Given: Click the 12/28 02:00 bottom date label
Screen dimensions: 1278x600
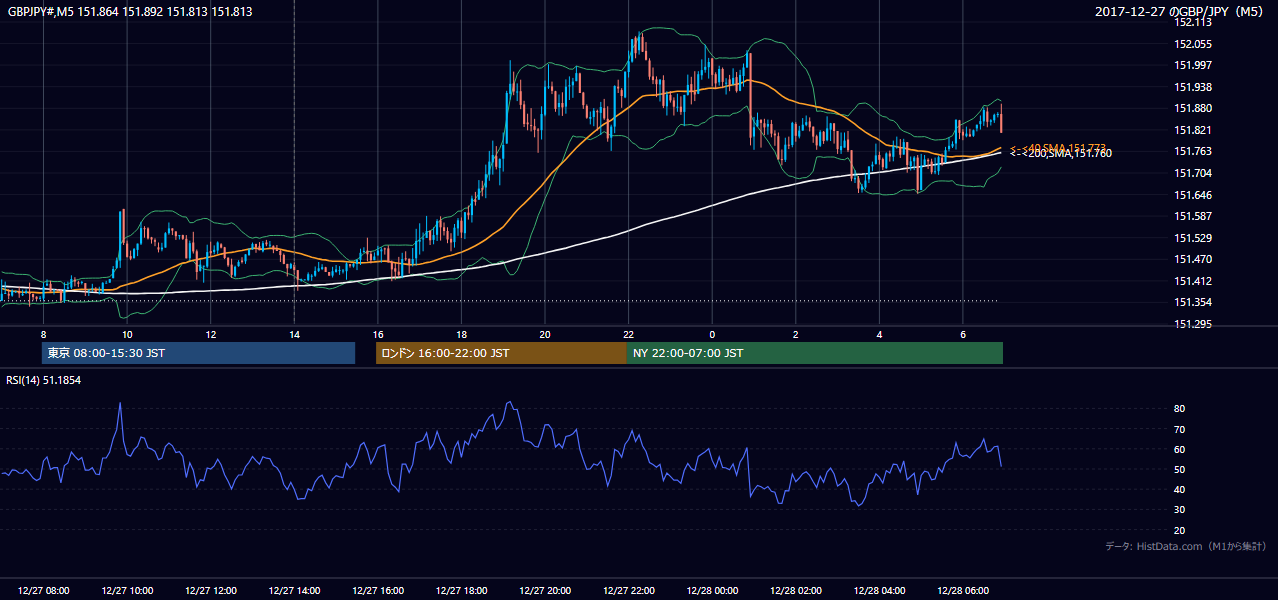Looking at the screenshot, I should pos(795,591).
